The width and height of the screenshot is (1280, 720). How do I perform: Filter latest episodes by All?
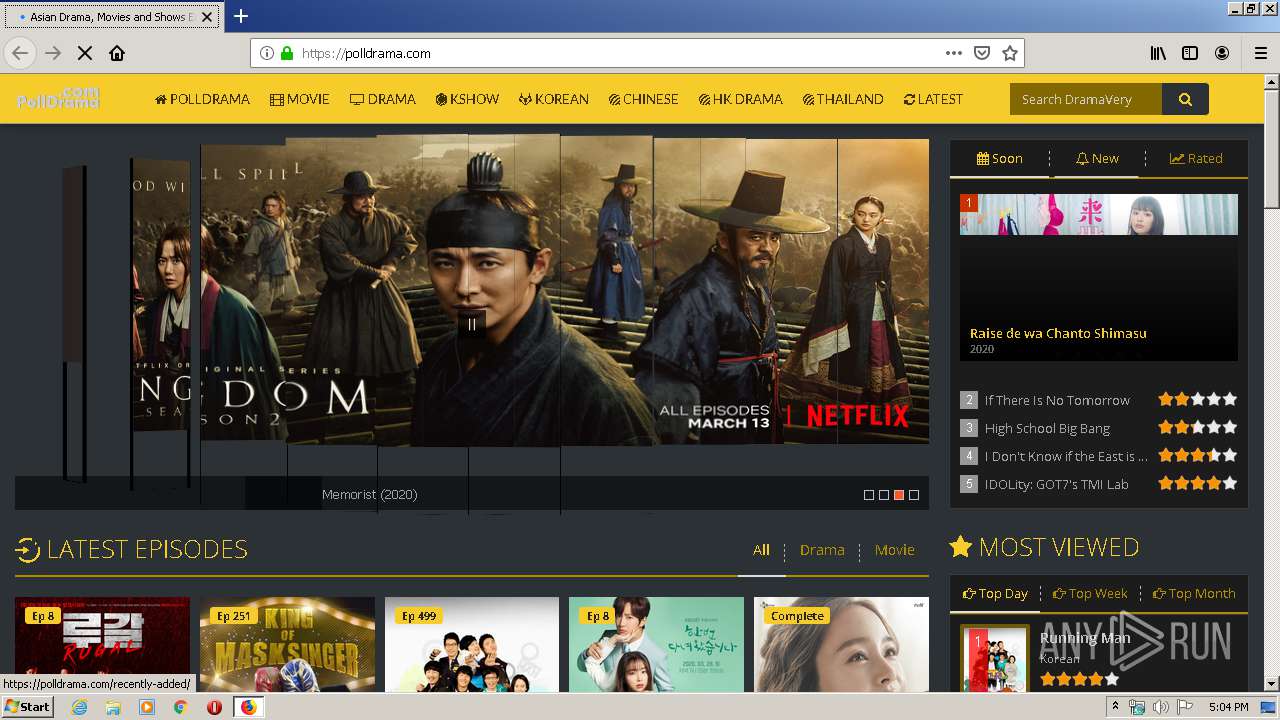click(762, 549)
